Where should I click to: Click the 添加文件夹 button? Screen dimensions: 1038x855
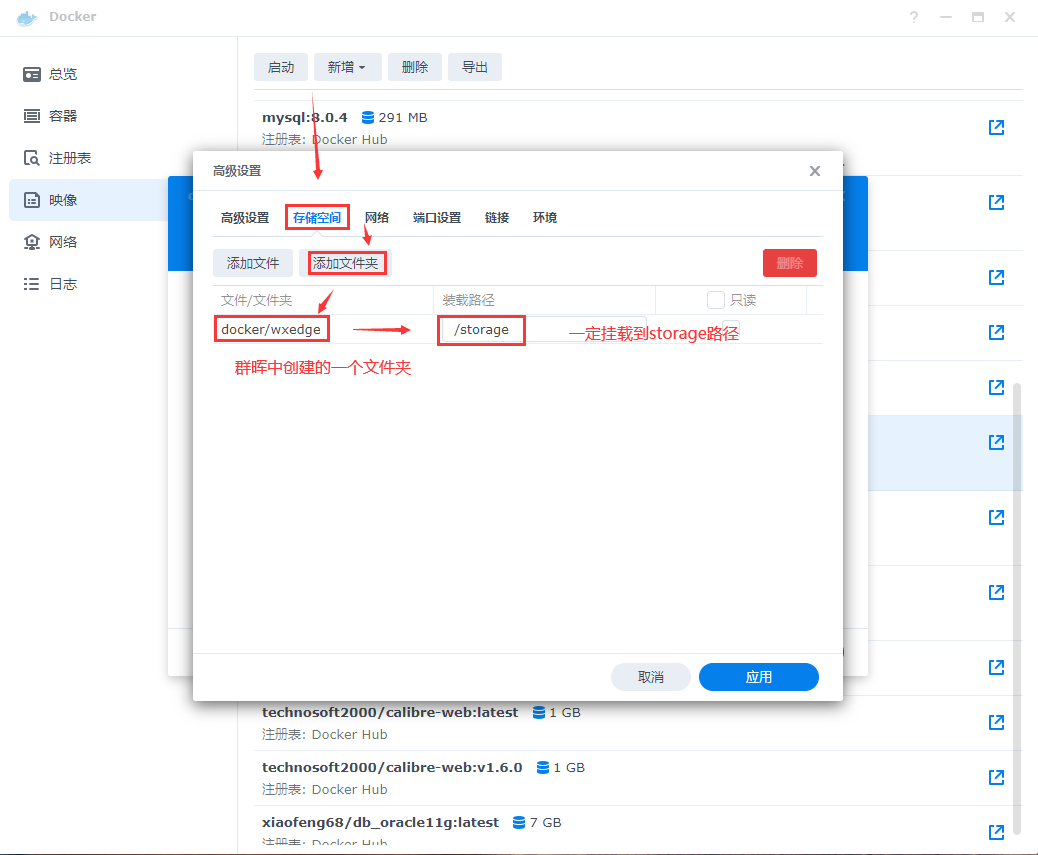coord(346,263)
